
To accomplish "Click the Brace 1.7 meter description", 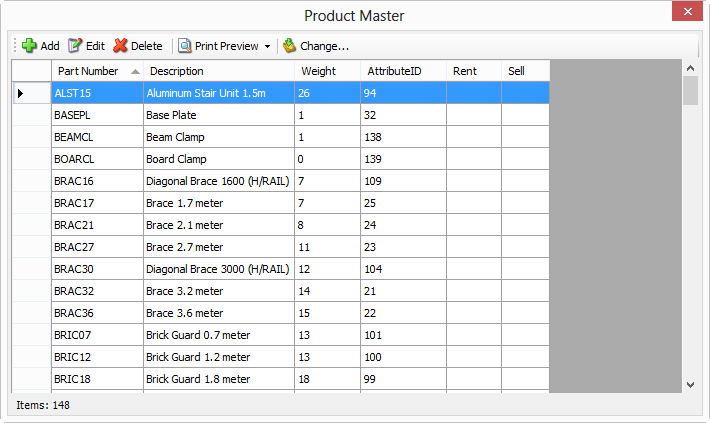I will (219, 203).
